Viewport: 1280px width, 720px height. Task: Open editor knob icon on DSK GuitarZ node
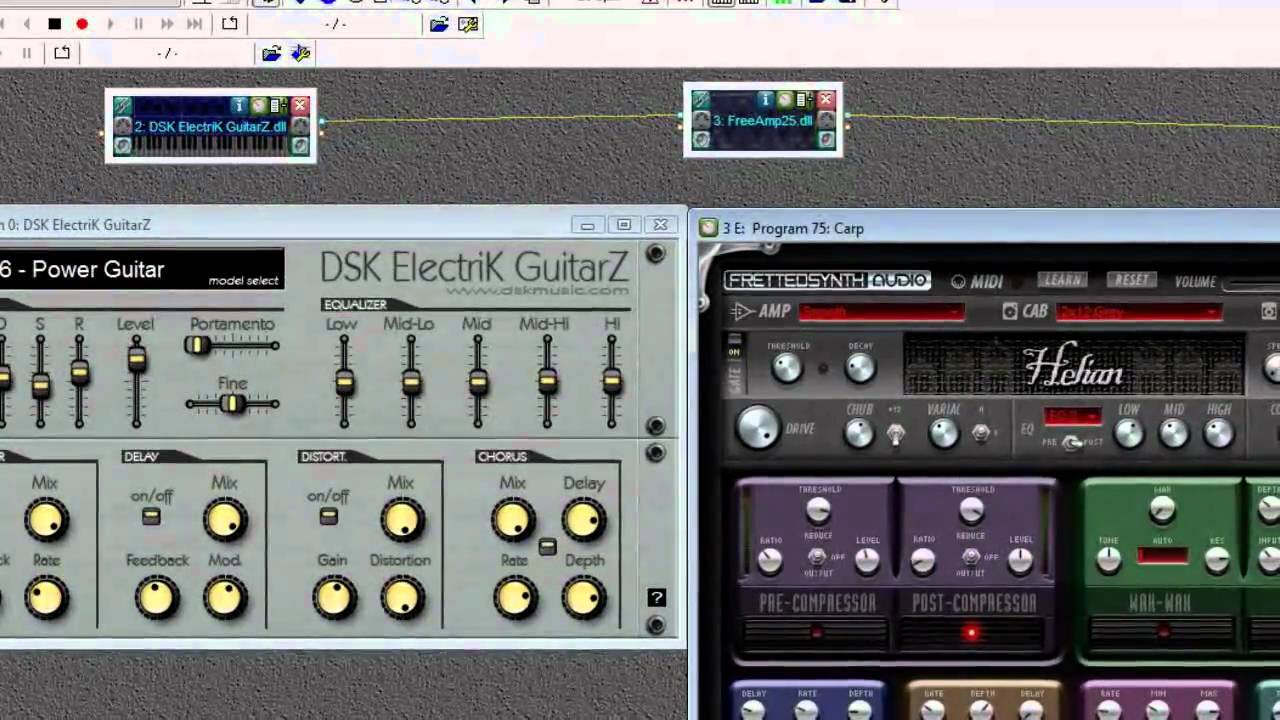click(x=259, y=105)
